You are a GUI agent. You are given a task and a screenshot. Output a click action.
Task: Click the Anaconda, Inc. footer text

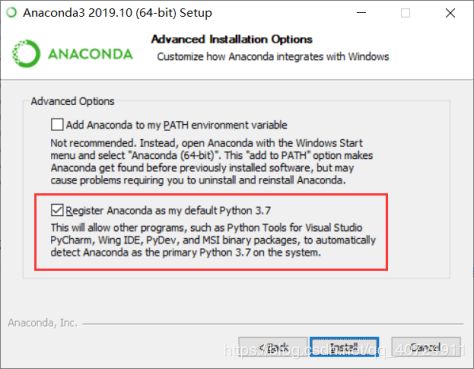42,323
